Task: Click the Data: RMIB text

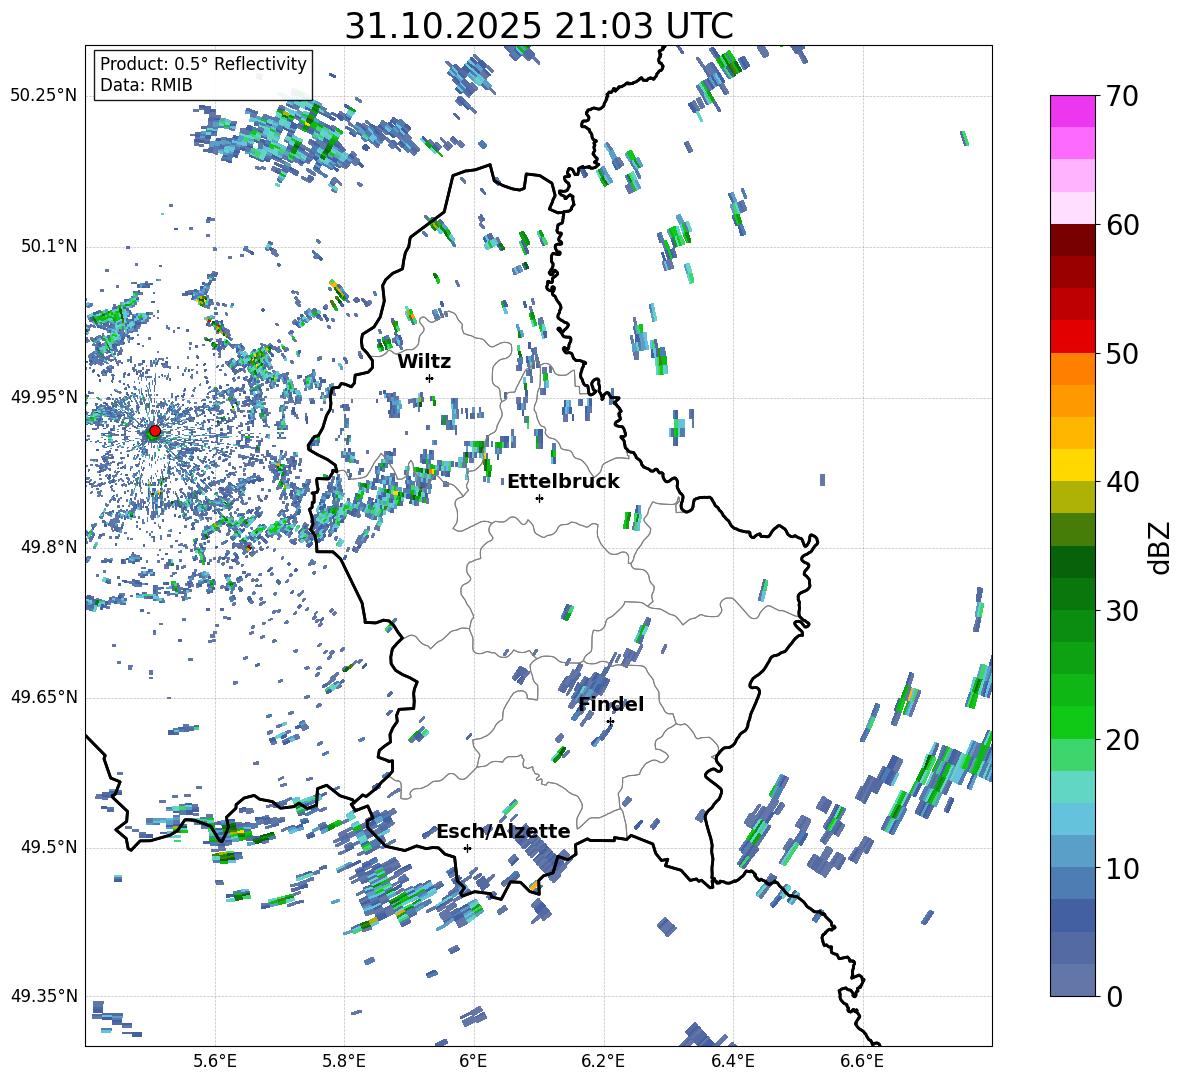Action: [x=146, y=85]
